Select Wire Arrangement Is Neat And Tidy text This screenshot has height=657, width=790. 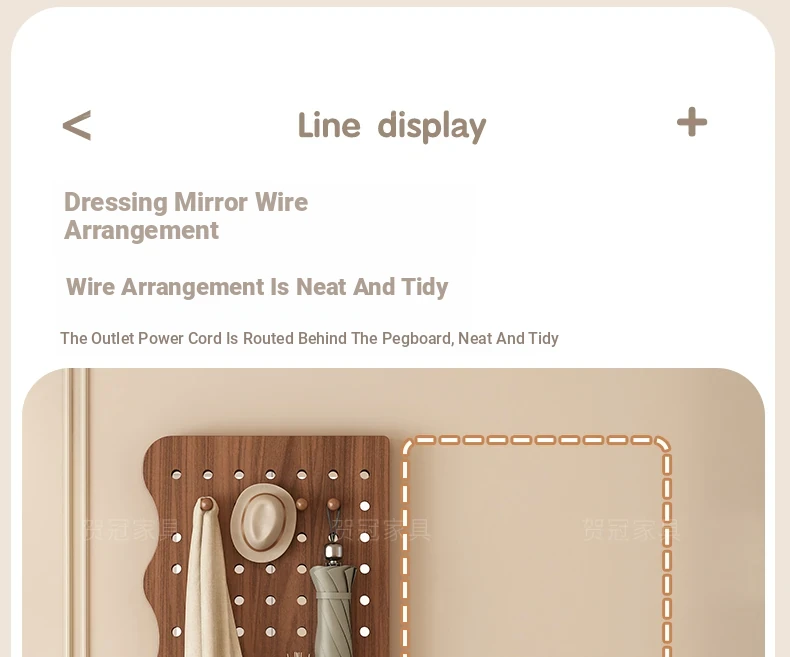tap(257, 287)
